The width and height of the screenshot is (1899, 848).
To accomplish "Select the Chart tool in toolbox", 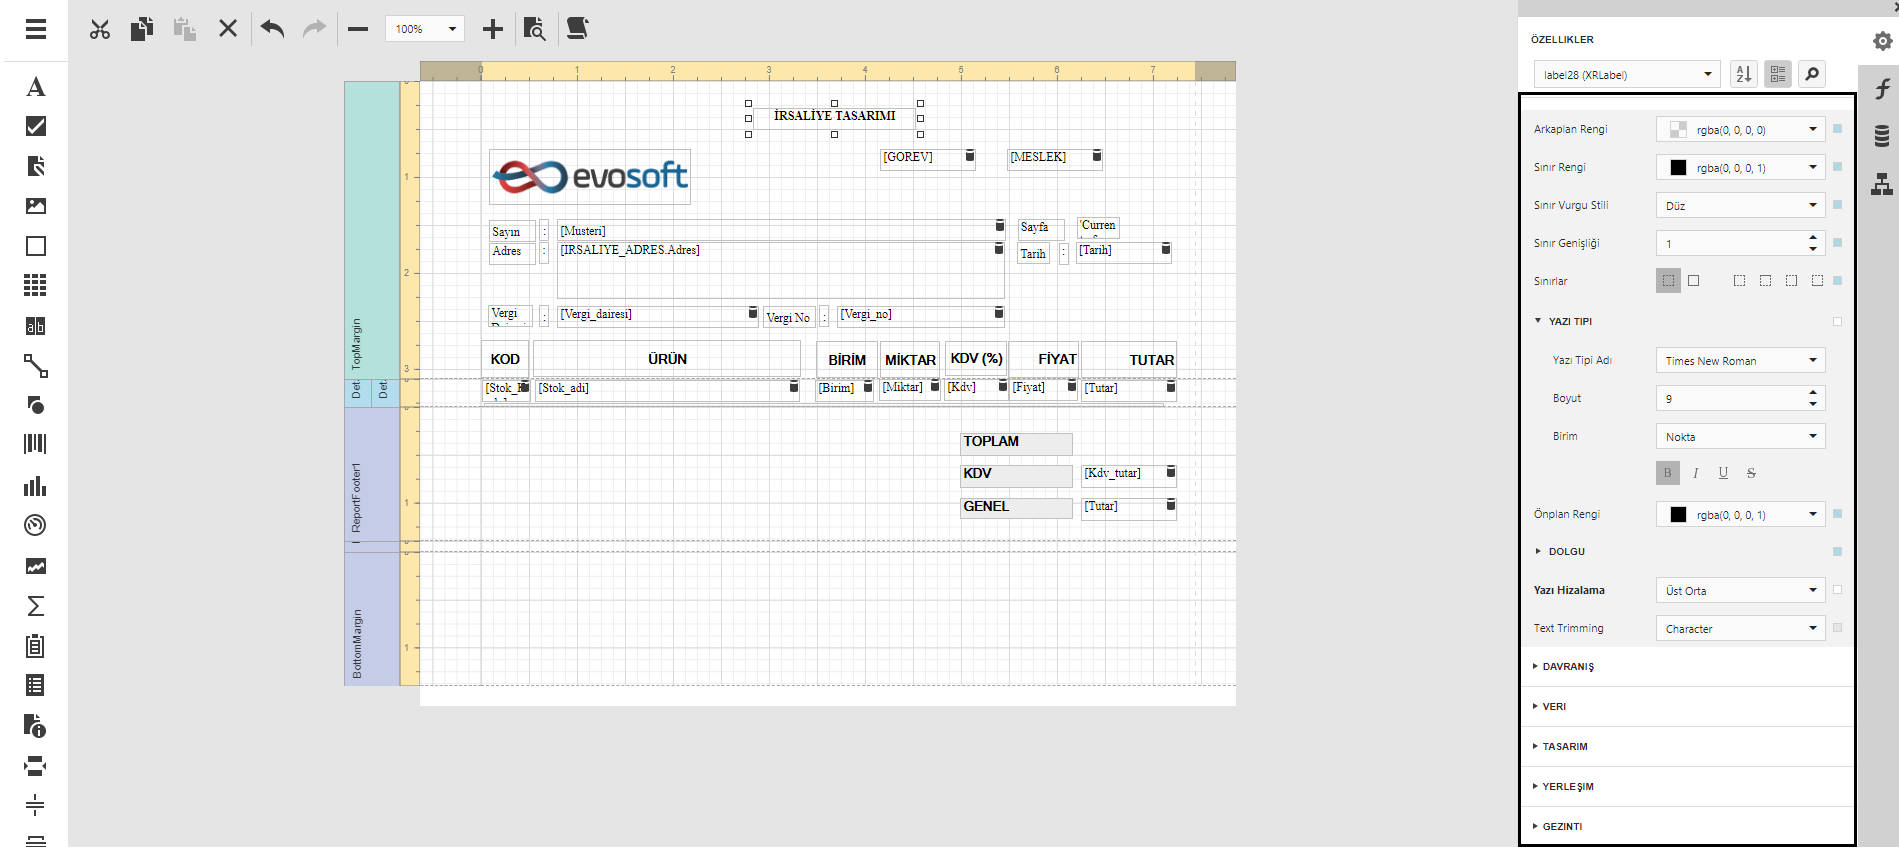I will tap(36, 486).
